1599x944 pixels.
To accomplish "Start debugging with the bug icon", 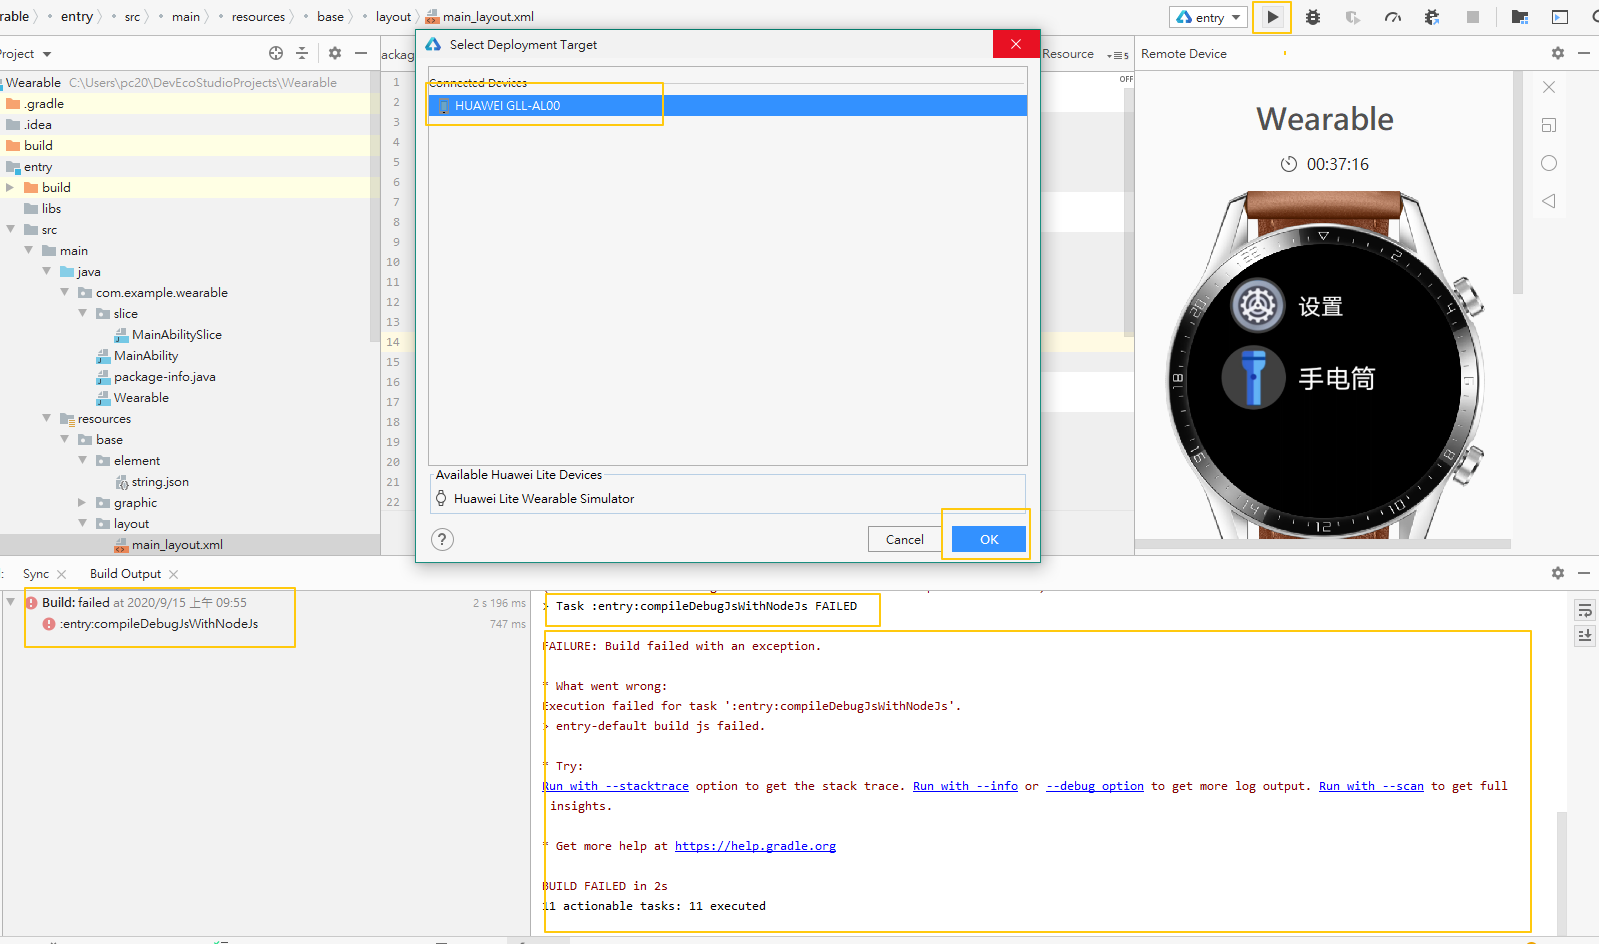I will [1313, 17].
